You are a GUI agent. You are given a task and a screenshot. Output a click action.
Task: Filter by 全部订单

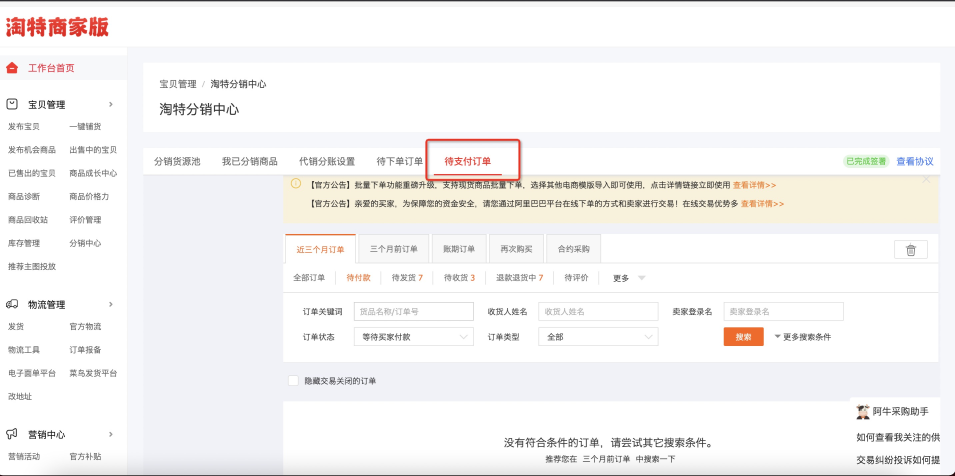[x=309, y=278]
